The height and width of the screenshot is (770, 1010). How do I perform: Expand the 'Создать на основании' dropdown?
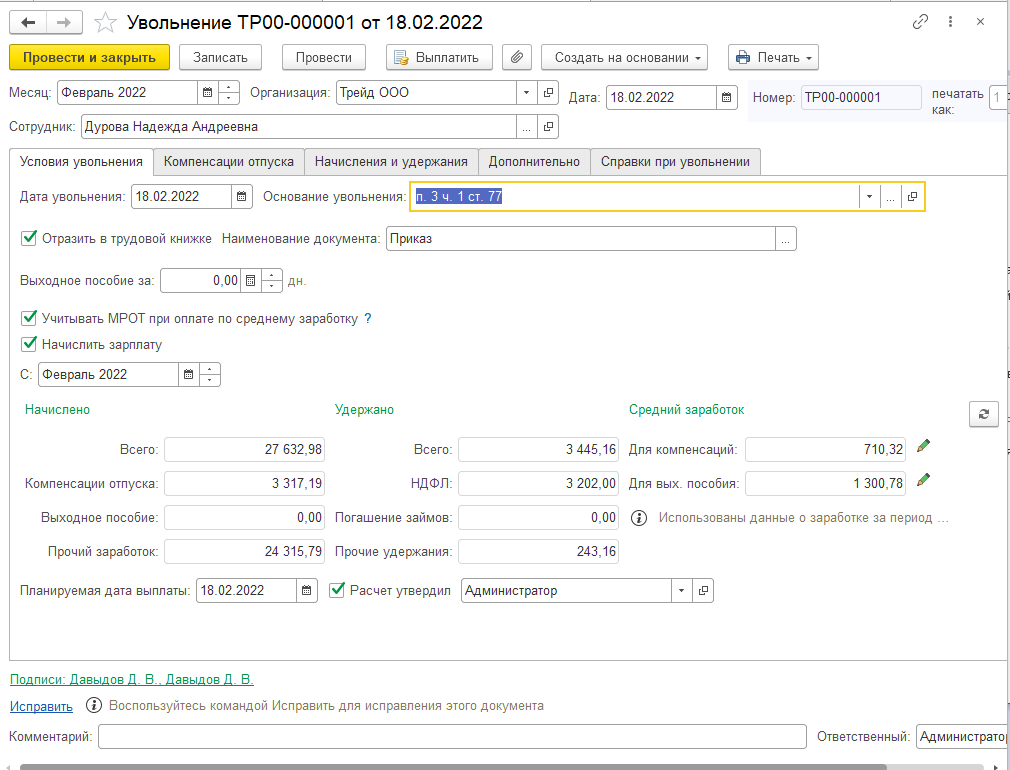pyautogui.click(x=624, y=57)
